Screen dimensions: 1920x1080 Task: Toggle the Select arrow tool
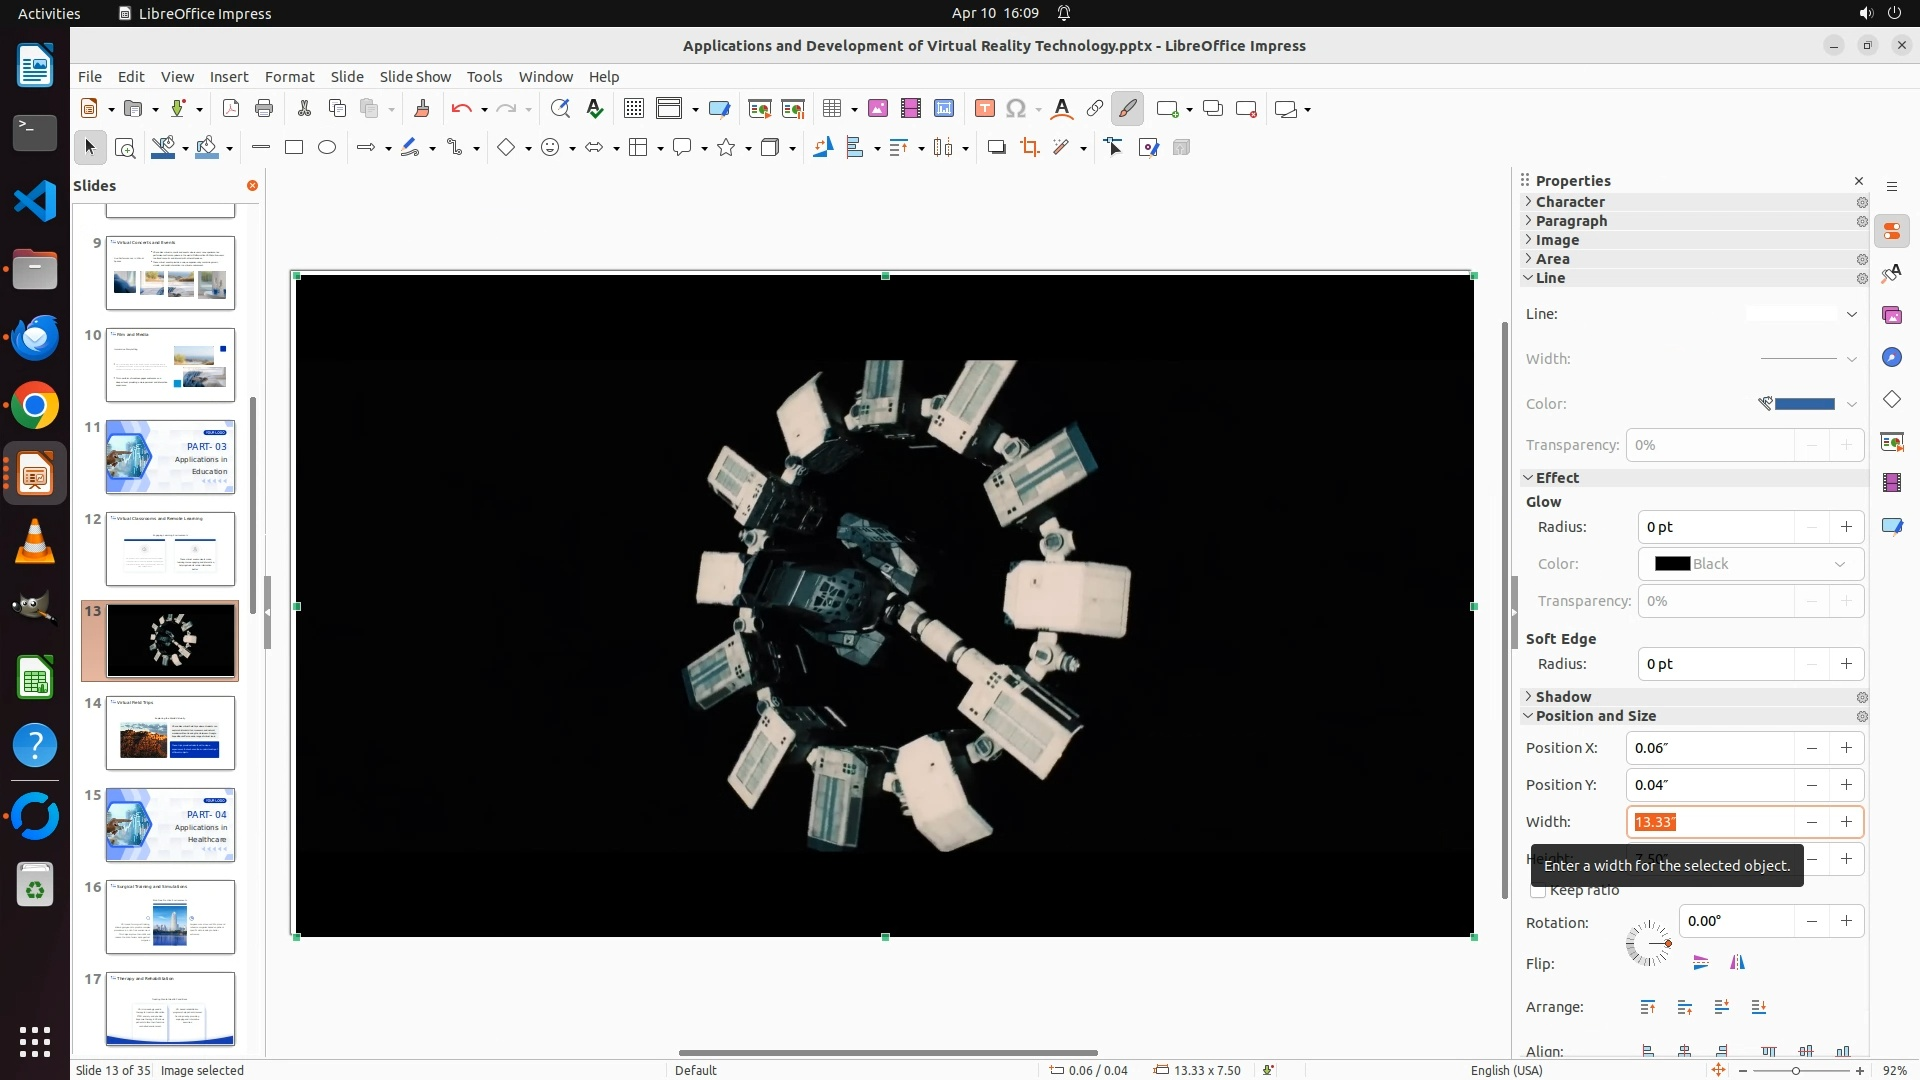click(x=90, y=148)
